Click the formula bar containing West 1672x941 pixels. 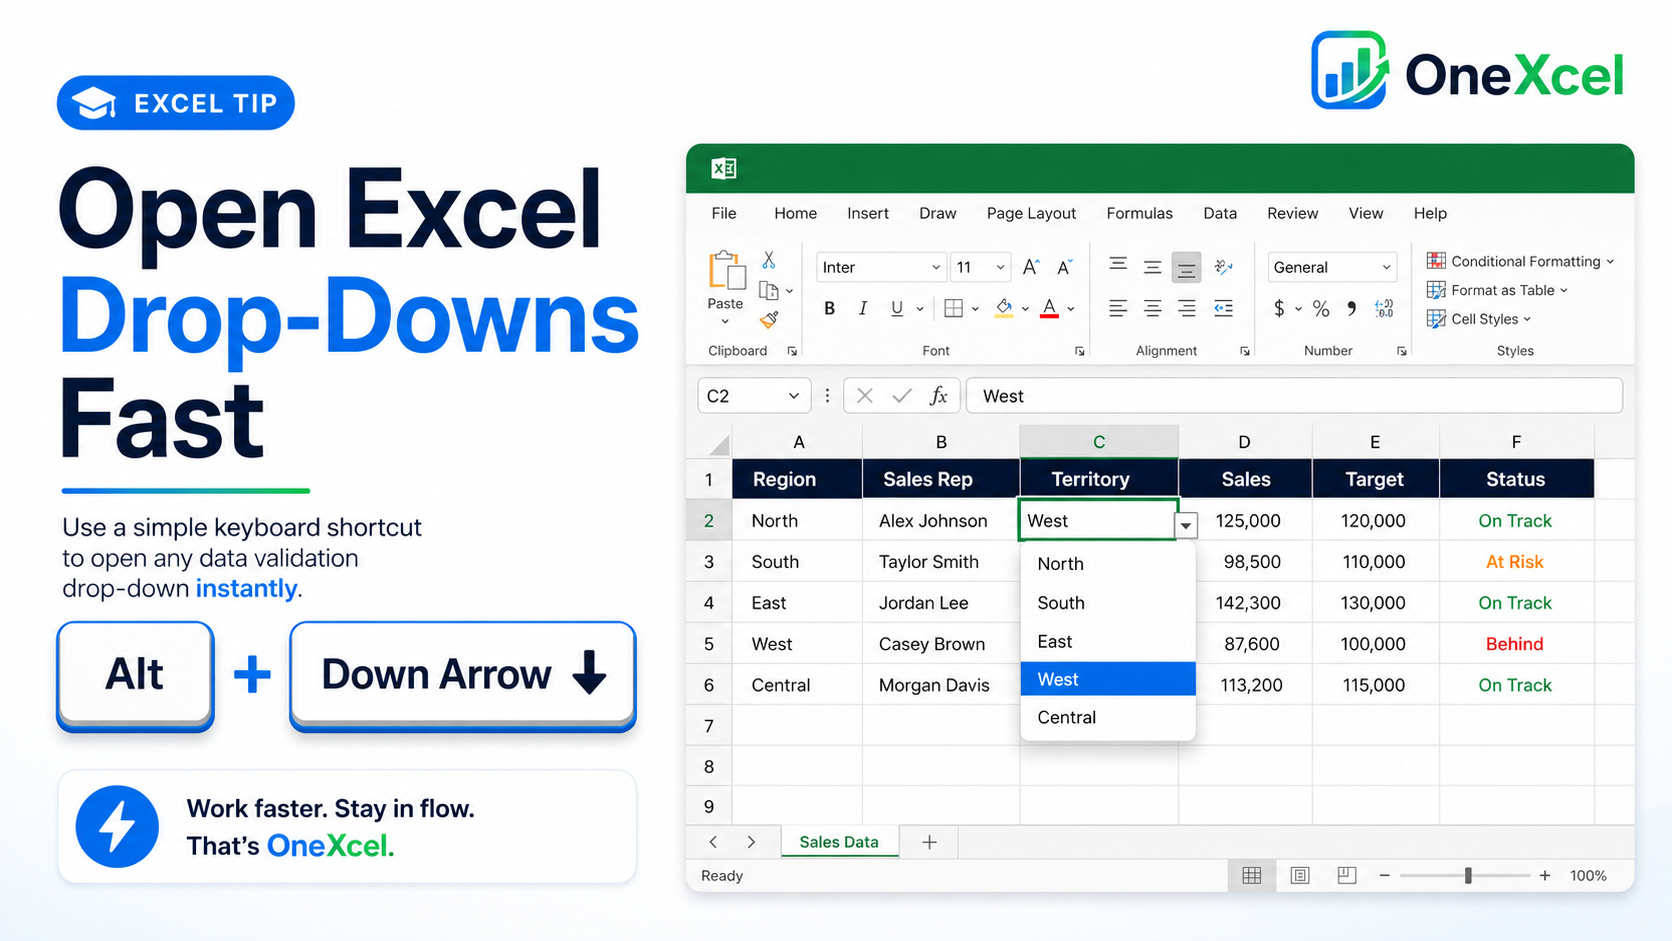(1294, 396)
